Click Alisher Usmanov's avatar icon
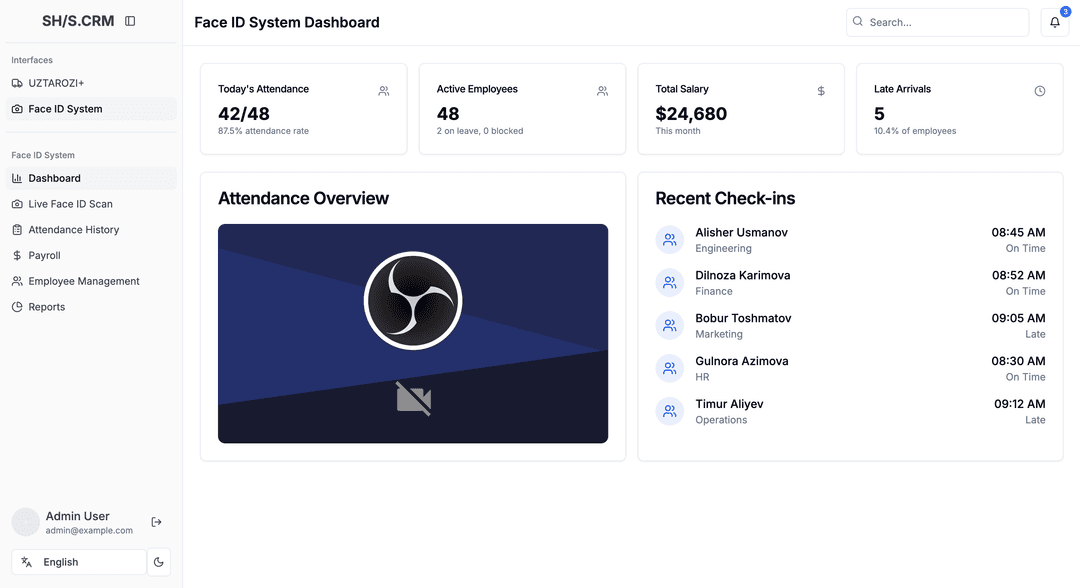 pos(669,240)
